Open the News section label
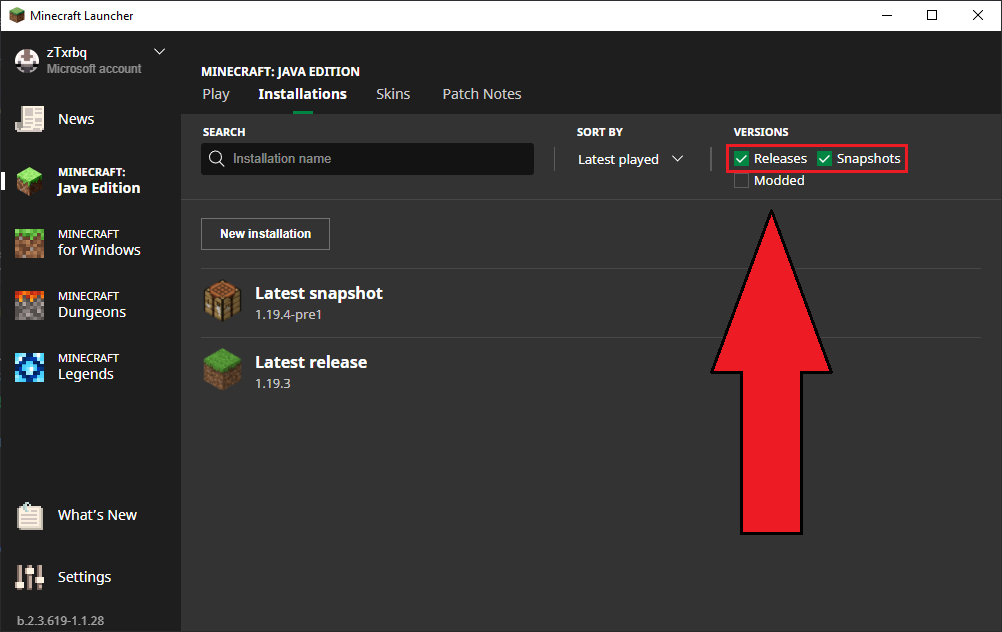1002x632 pixels. pyautogui.click(x=76, y=119)
